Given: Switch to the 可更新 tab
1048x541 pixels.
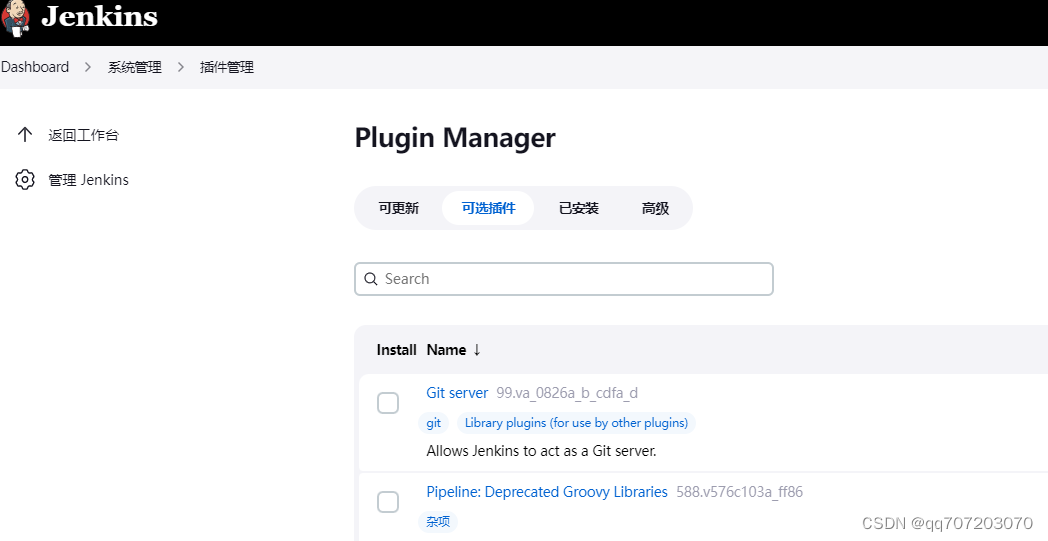Looking at the screenshot, I should [x=398, y=208].
